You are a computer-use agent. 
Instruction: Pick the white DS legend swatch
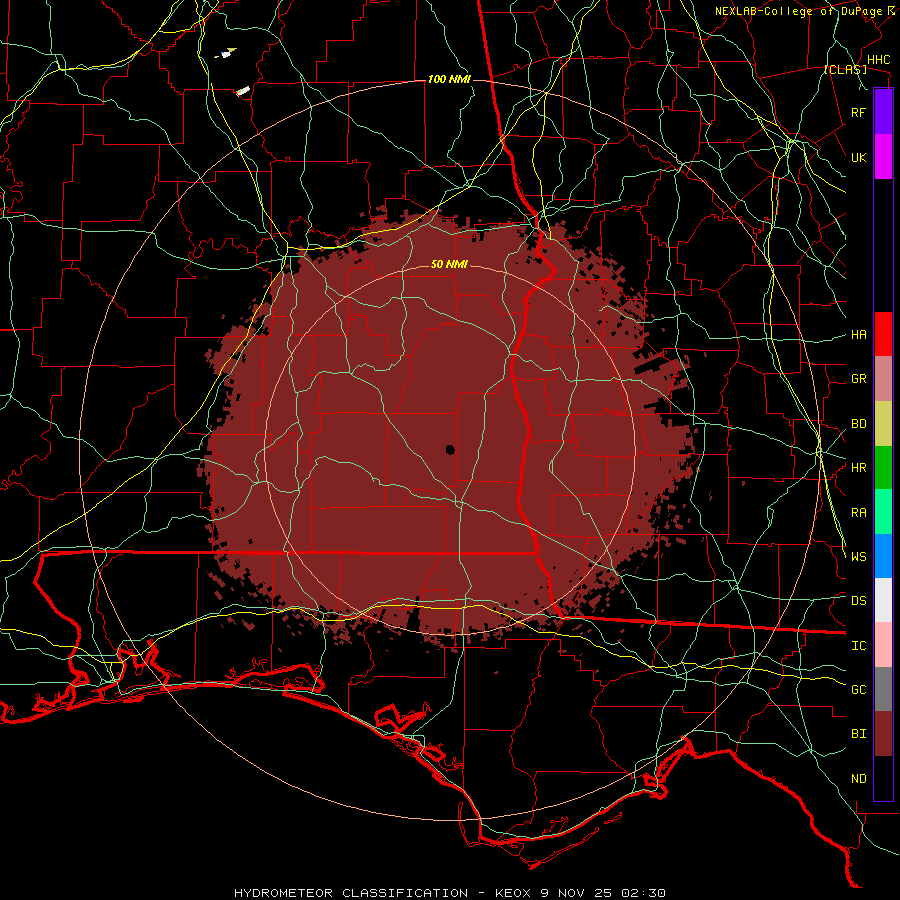[883, 600]
